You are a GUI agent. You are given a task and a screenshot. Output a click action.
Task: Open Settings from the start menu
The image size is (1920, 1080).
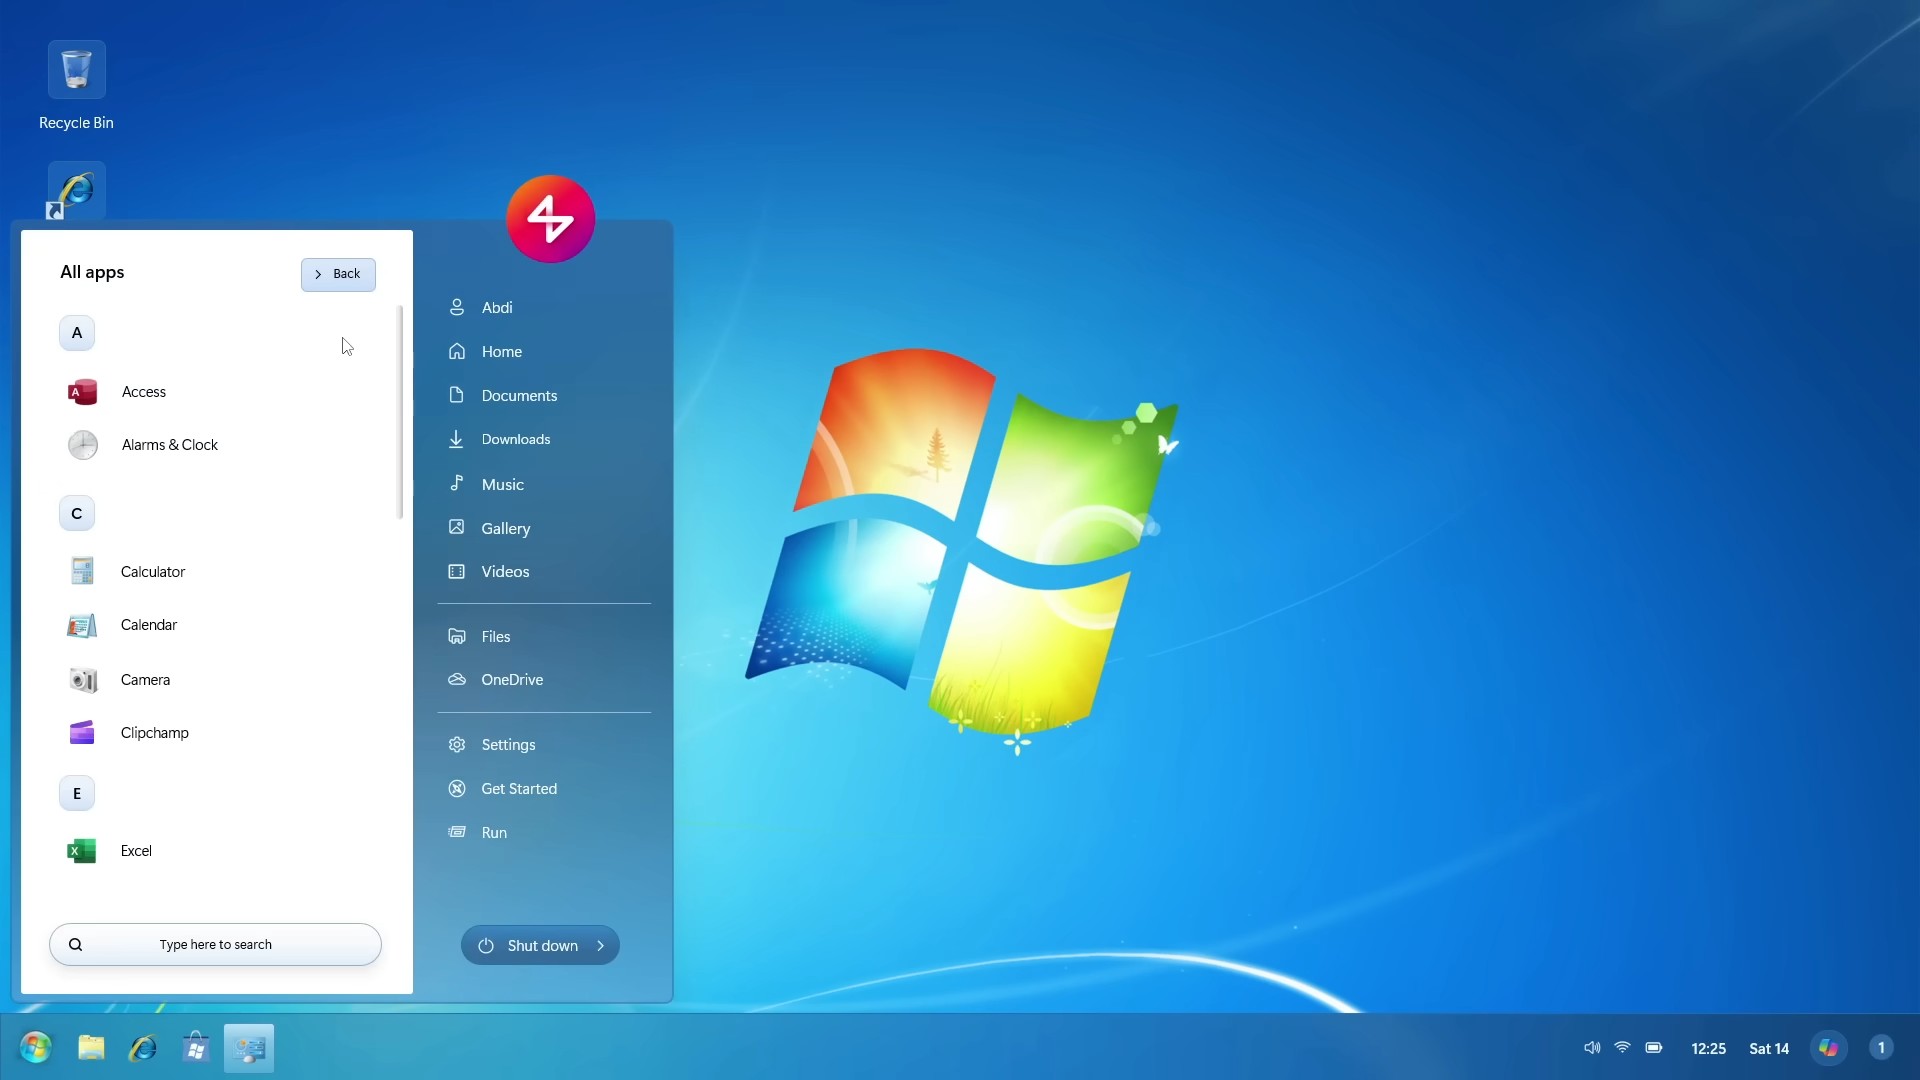click(x=507, y=745)
